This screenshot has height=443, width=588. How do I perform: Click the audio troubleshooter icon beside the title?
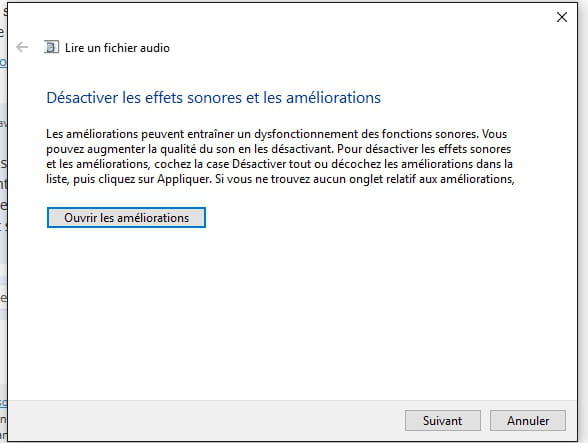coord(51,47)
